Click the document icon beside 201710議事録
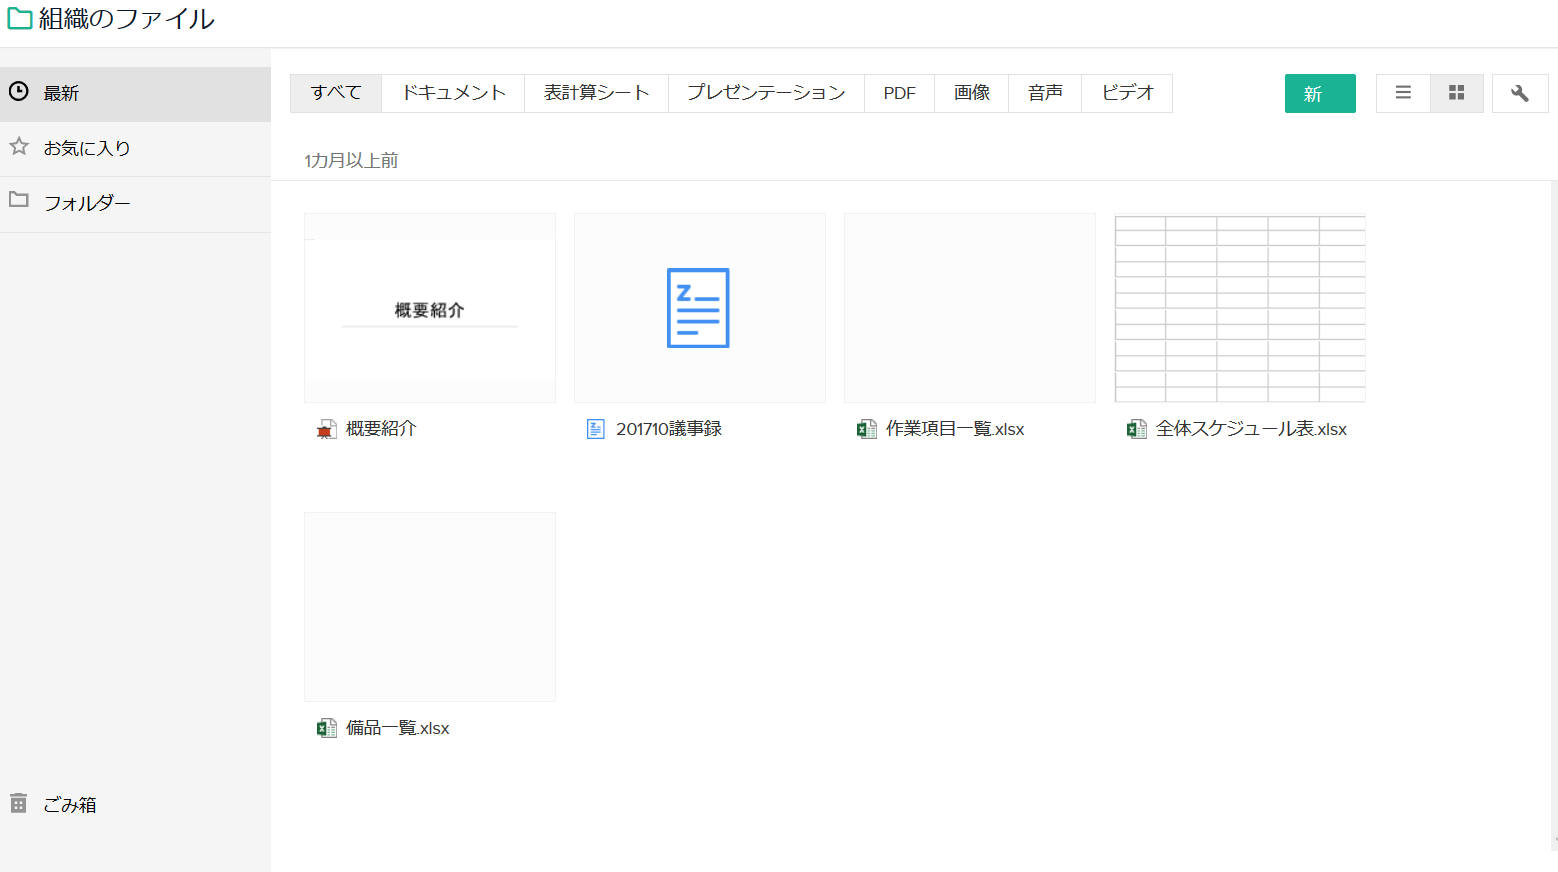This screenshot has height=872, width=1558. coord(596,429)
